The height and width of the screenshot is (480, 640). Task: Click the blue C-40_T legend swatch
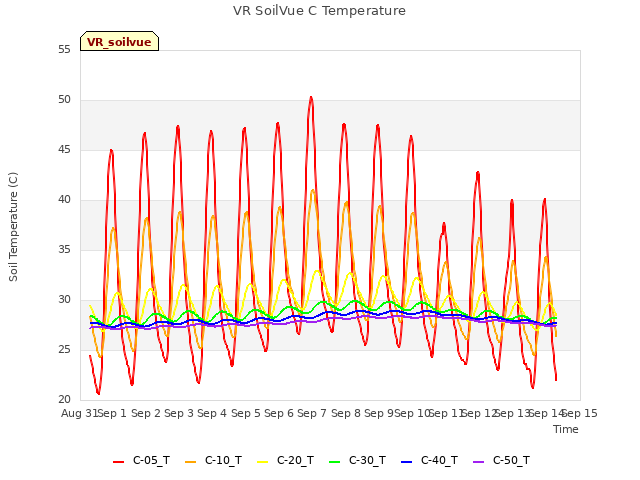pos(407,462)
